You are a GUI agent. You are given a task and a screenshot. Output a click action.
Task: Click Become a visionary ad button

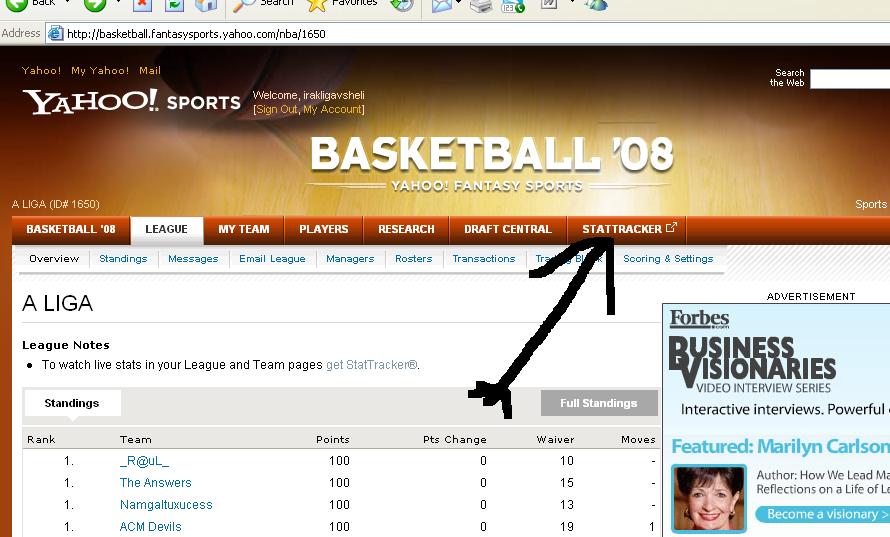[822, 514]
